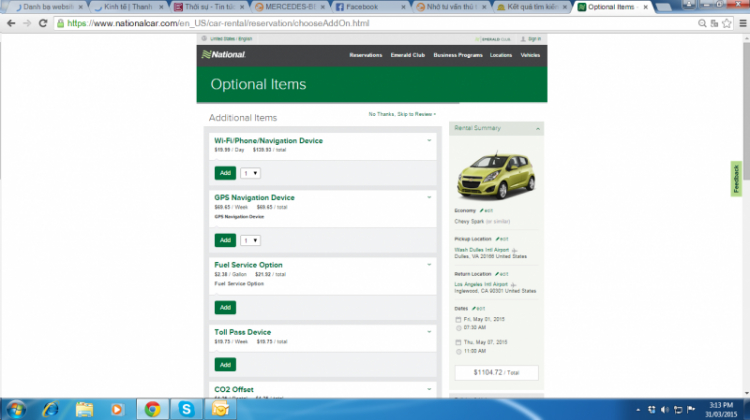Open File Explorer from taskbar
750x420 pixels.
[x=84, y=409]
